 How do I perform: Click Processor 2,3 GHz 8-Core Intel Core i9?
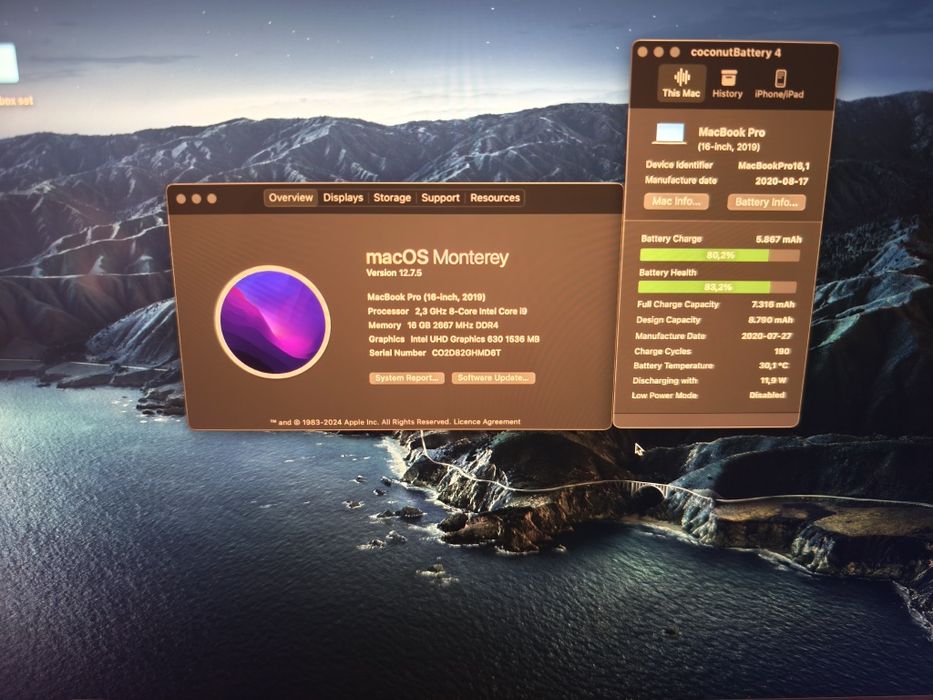click(447, 311)
